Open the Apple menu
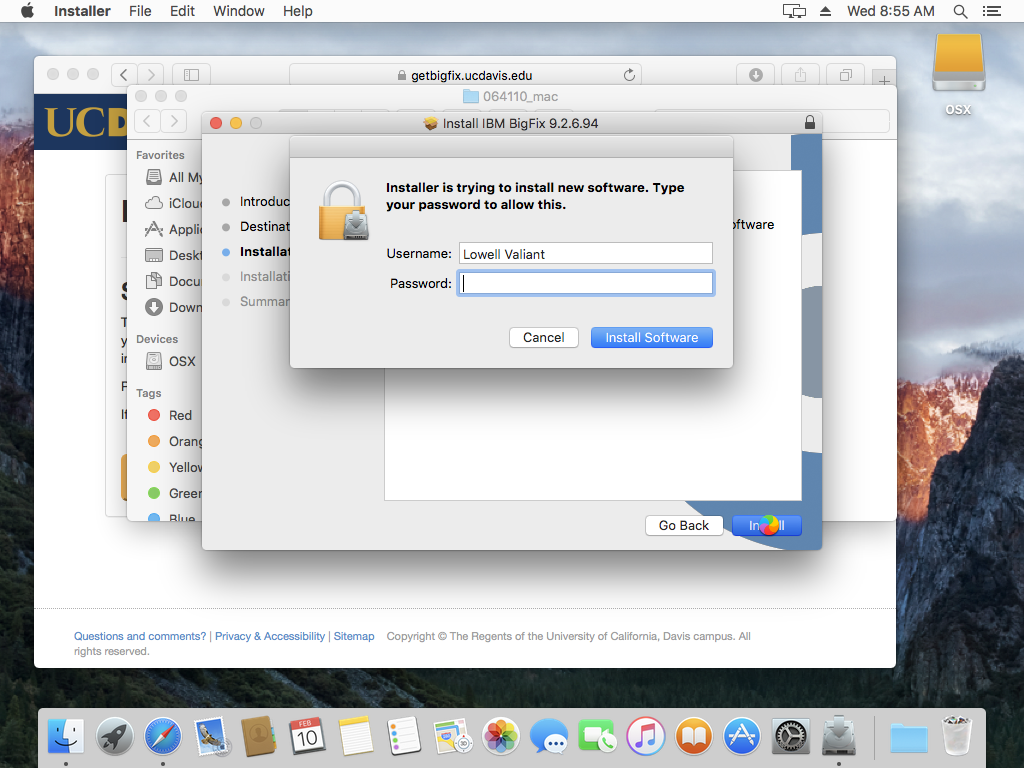1024x768 pixels. [x=27, y=11]
